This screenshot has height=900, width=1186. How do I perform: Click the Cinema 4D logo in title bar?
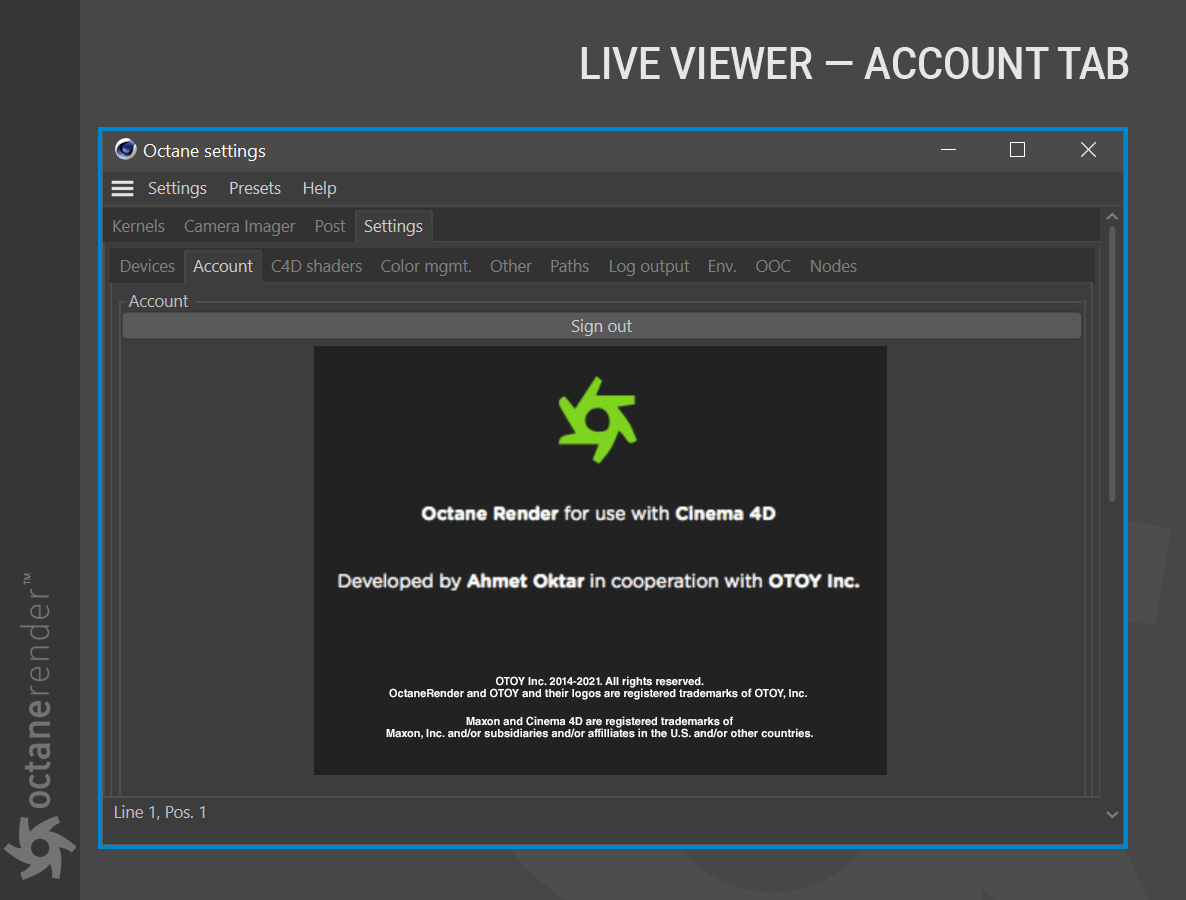click(x=126, y=150)
